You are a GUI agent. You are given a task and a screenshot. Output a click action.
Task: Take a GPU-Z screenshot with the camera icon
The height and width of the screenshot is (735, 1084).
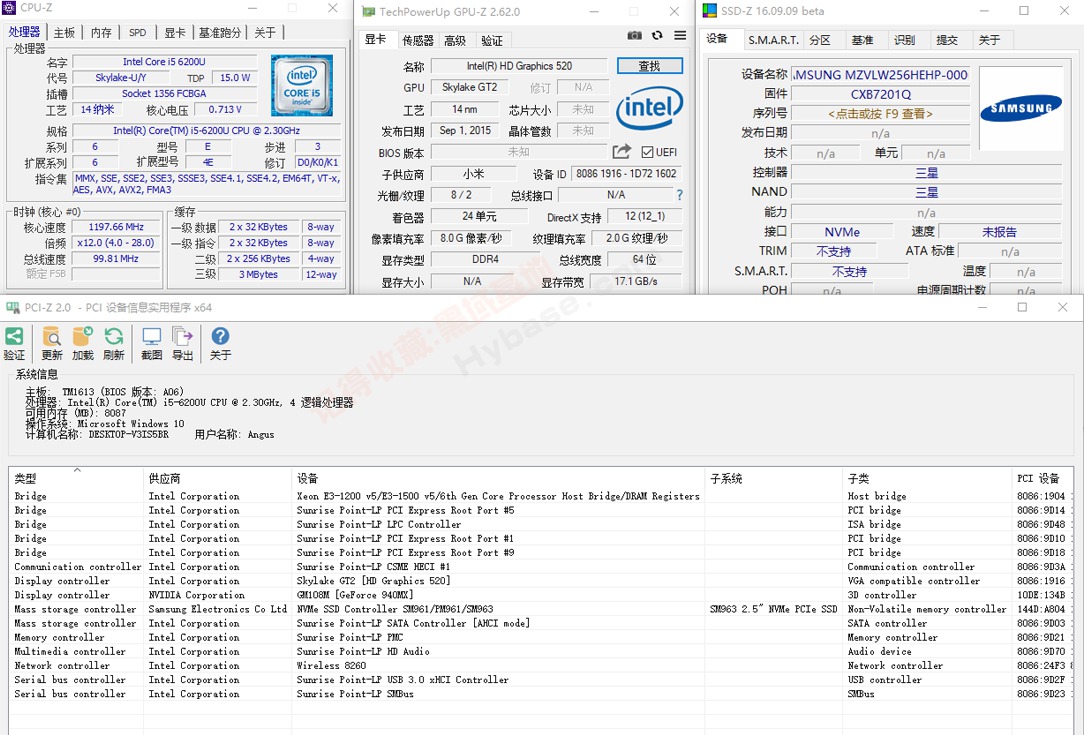pos(634,35)
